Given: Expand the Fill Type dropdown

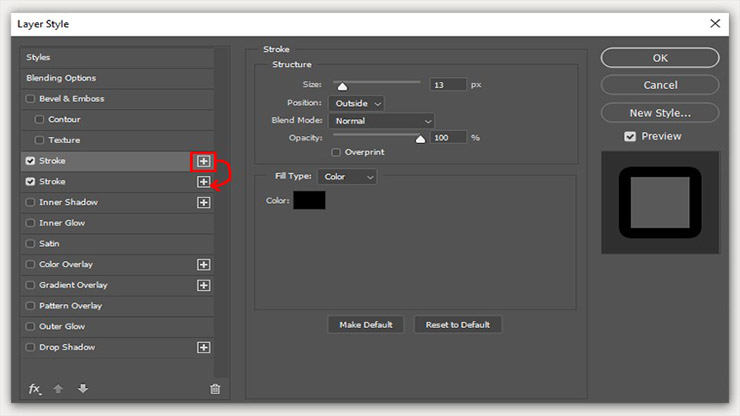Looking at the screenshot, I should [x=348, y=177].
